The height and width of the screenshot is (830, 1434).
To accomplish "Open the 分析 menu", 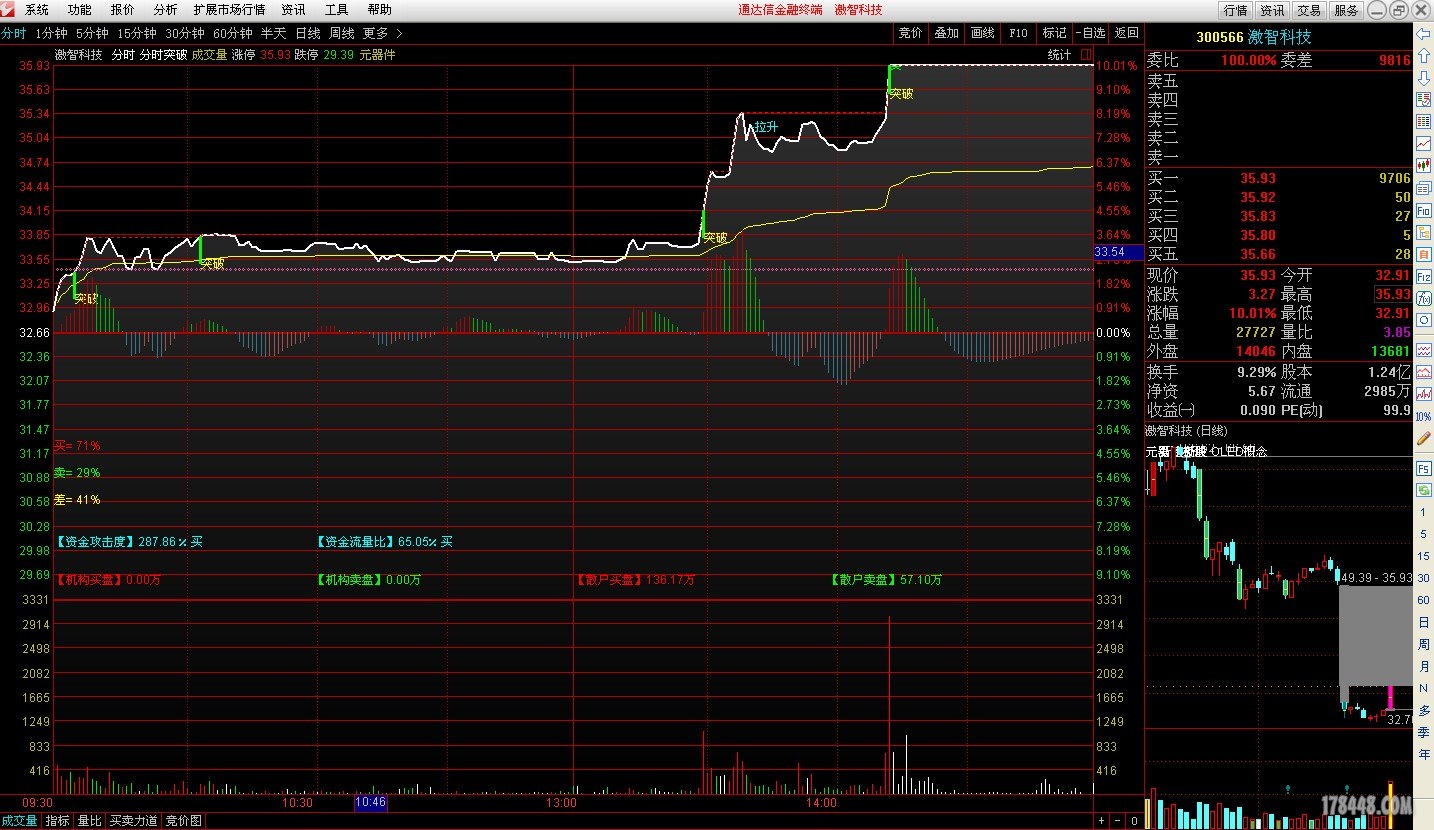I will point(165,9).
